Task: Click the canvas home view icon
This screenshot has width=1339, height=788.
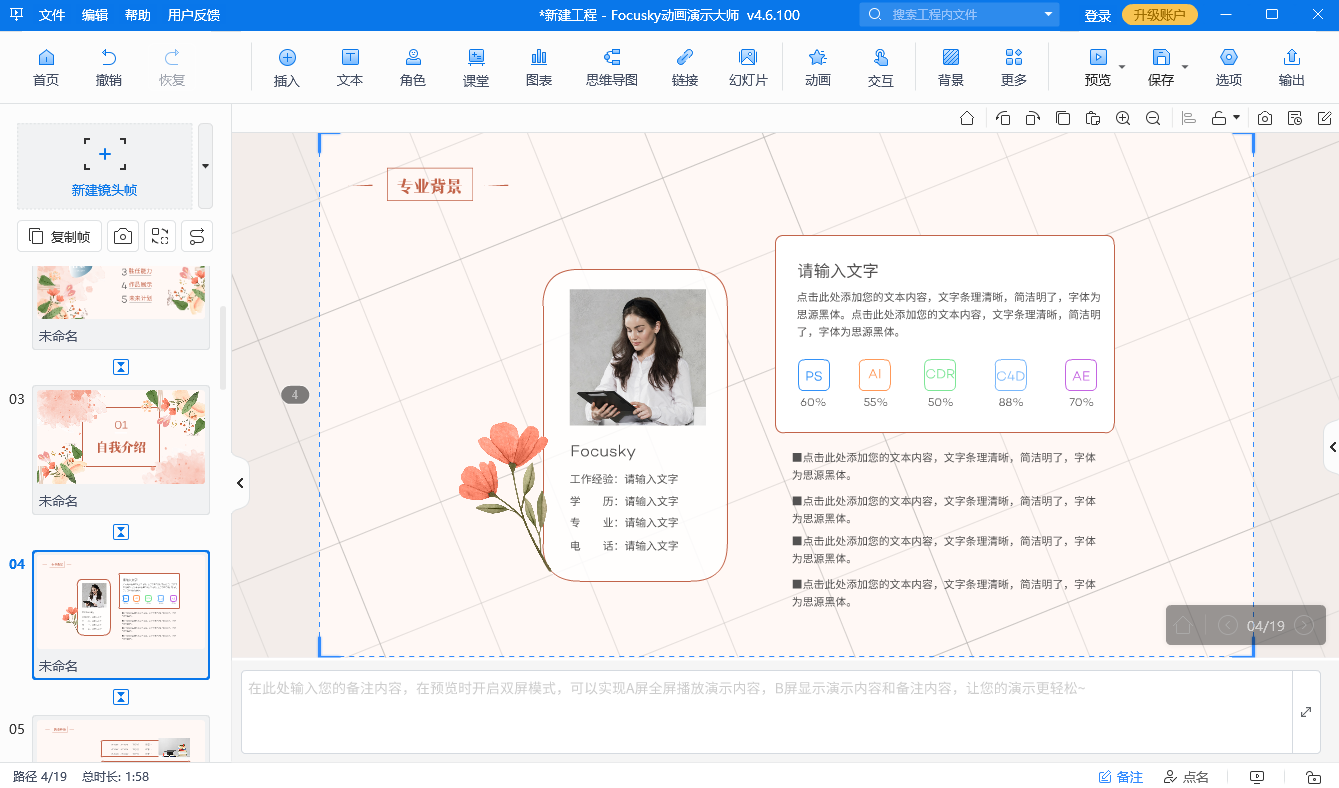Action: (x=967, y=118)
